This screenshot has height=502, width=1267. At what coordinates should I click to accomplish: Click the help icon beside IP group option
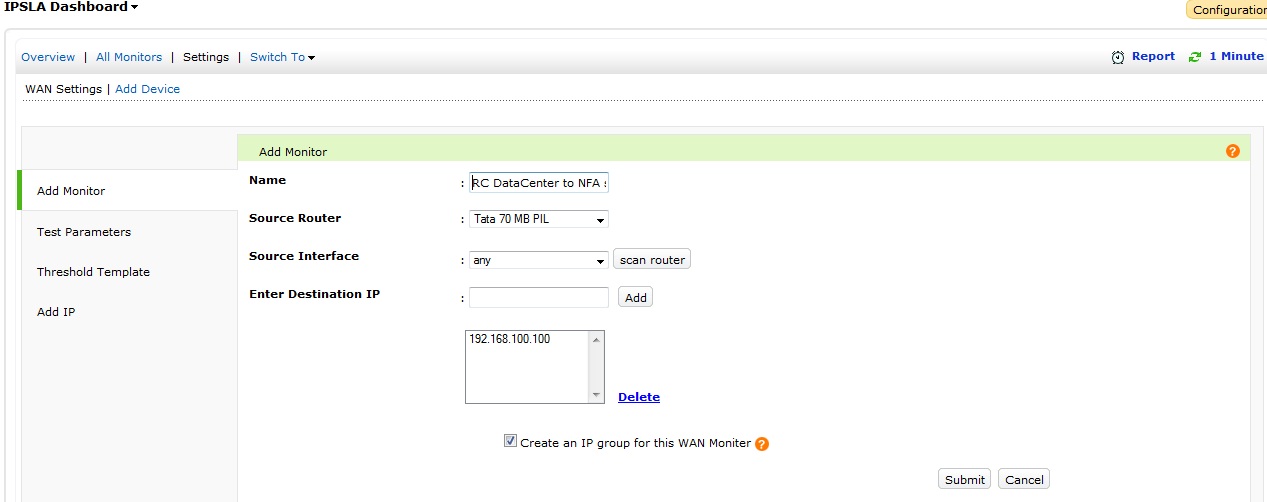tap(762, 444)
